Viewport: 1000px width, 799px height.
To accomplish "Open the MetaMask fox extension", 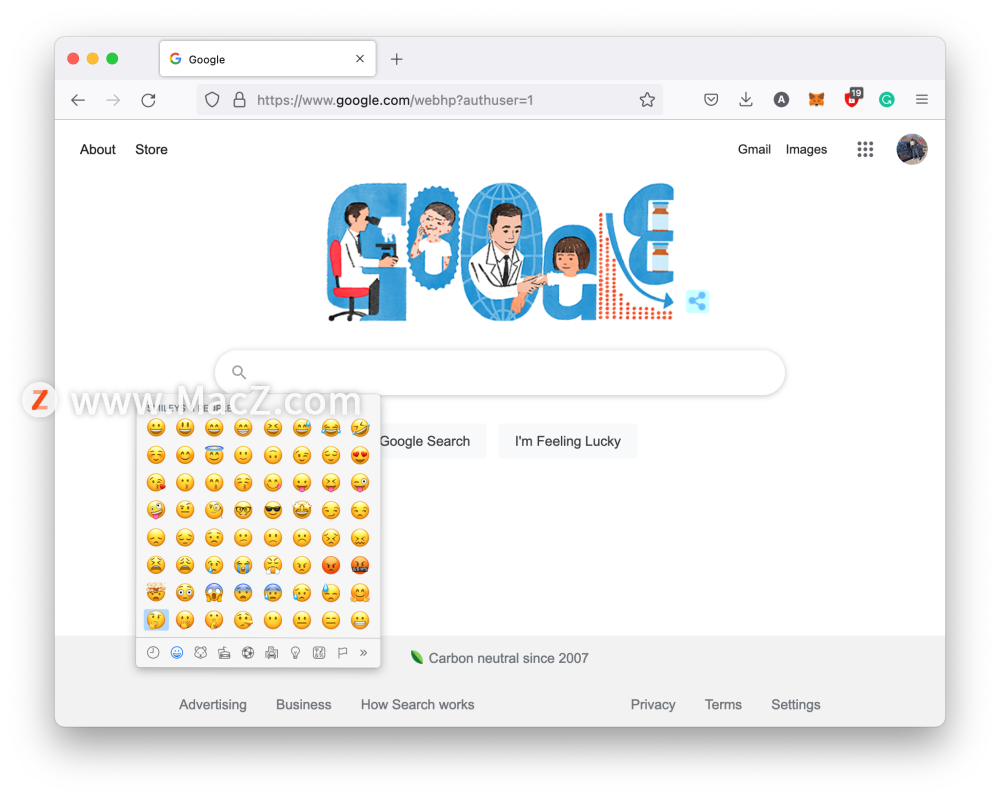I will coord(816,99).
